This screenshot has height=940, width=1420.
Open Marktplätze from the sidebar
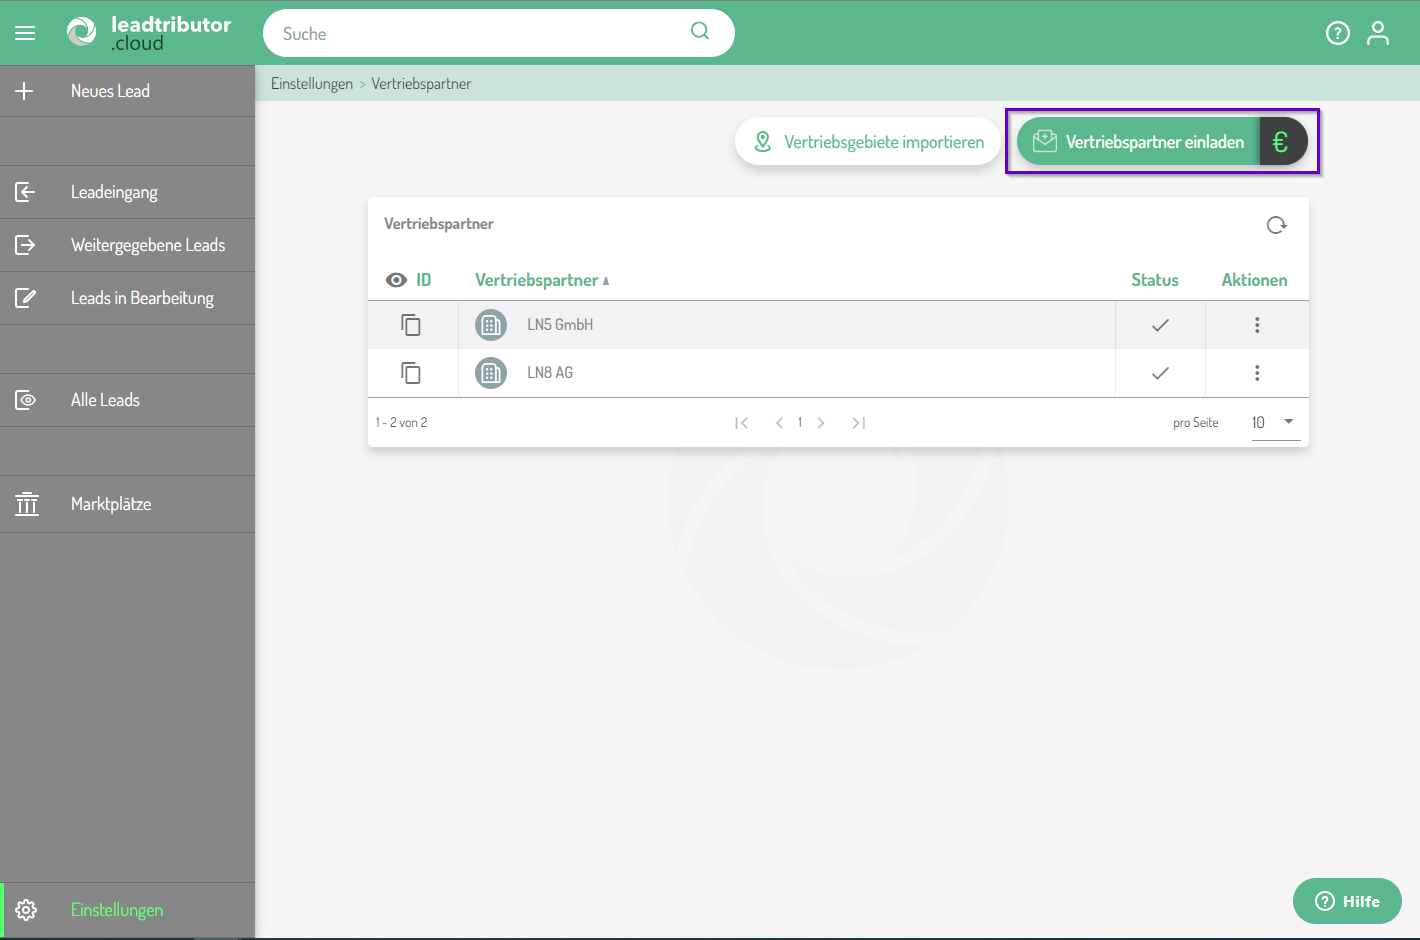[111, 504]
